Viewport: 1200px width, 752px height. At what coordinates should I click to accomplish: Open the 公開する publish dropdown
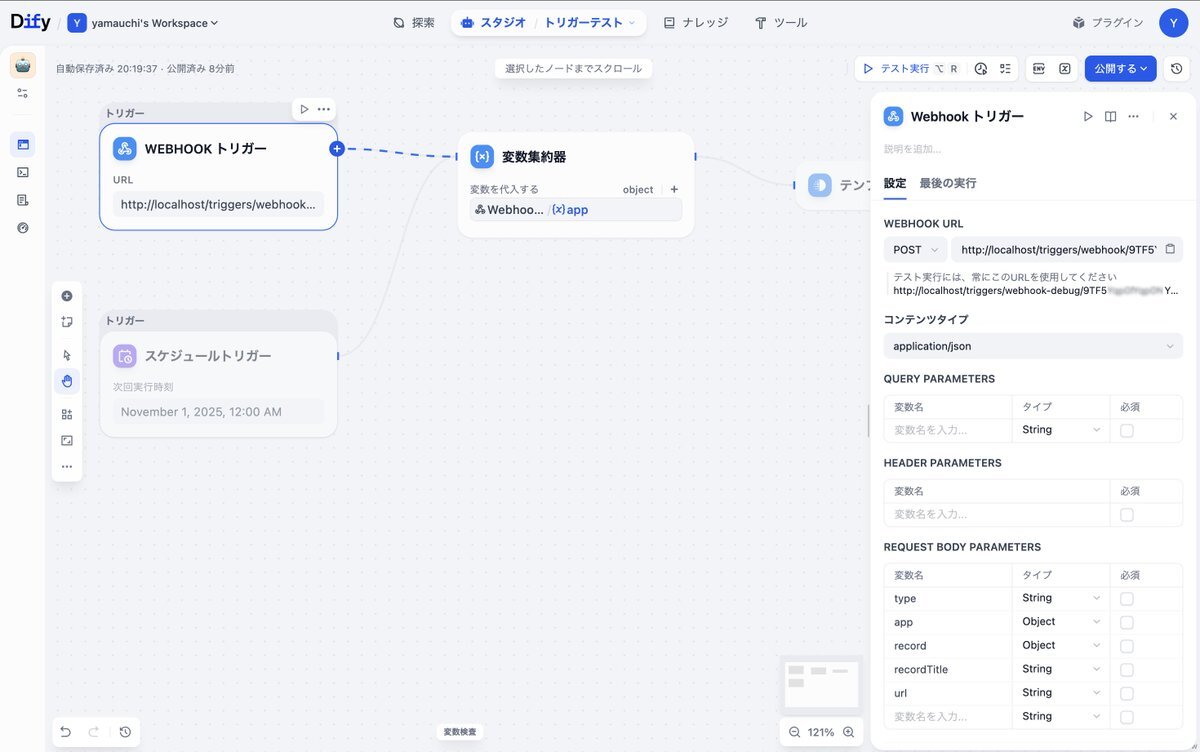click(x=1120, y=69)
